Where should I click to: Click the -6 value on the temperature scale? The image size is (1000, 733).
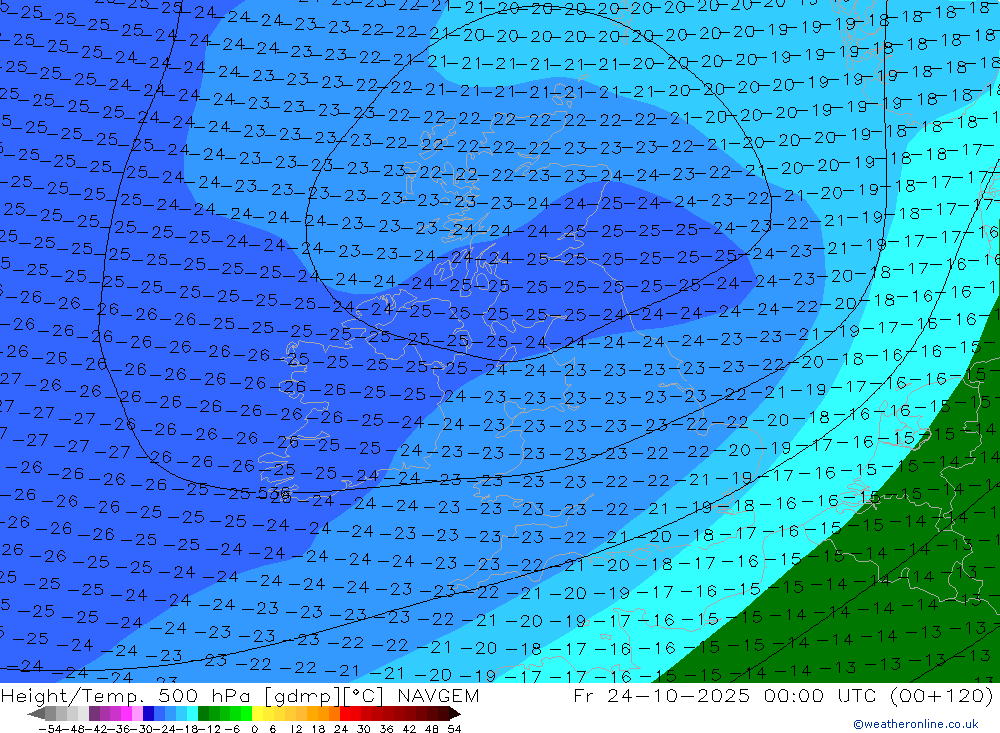[x=232, y=729]
